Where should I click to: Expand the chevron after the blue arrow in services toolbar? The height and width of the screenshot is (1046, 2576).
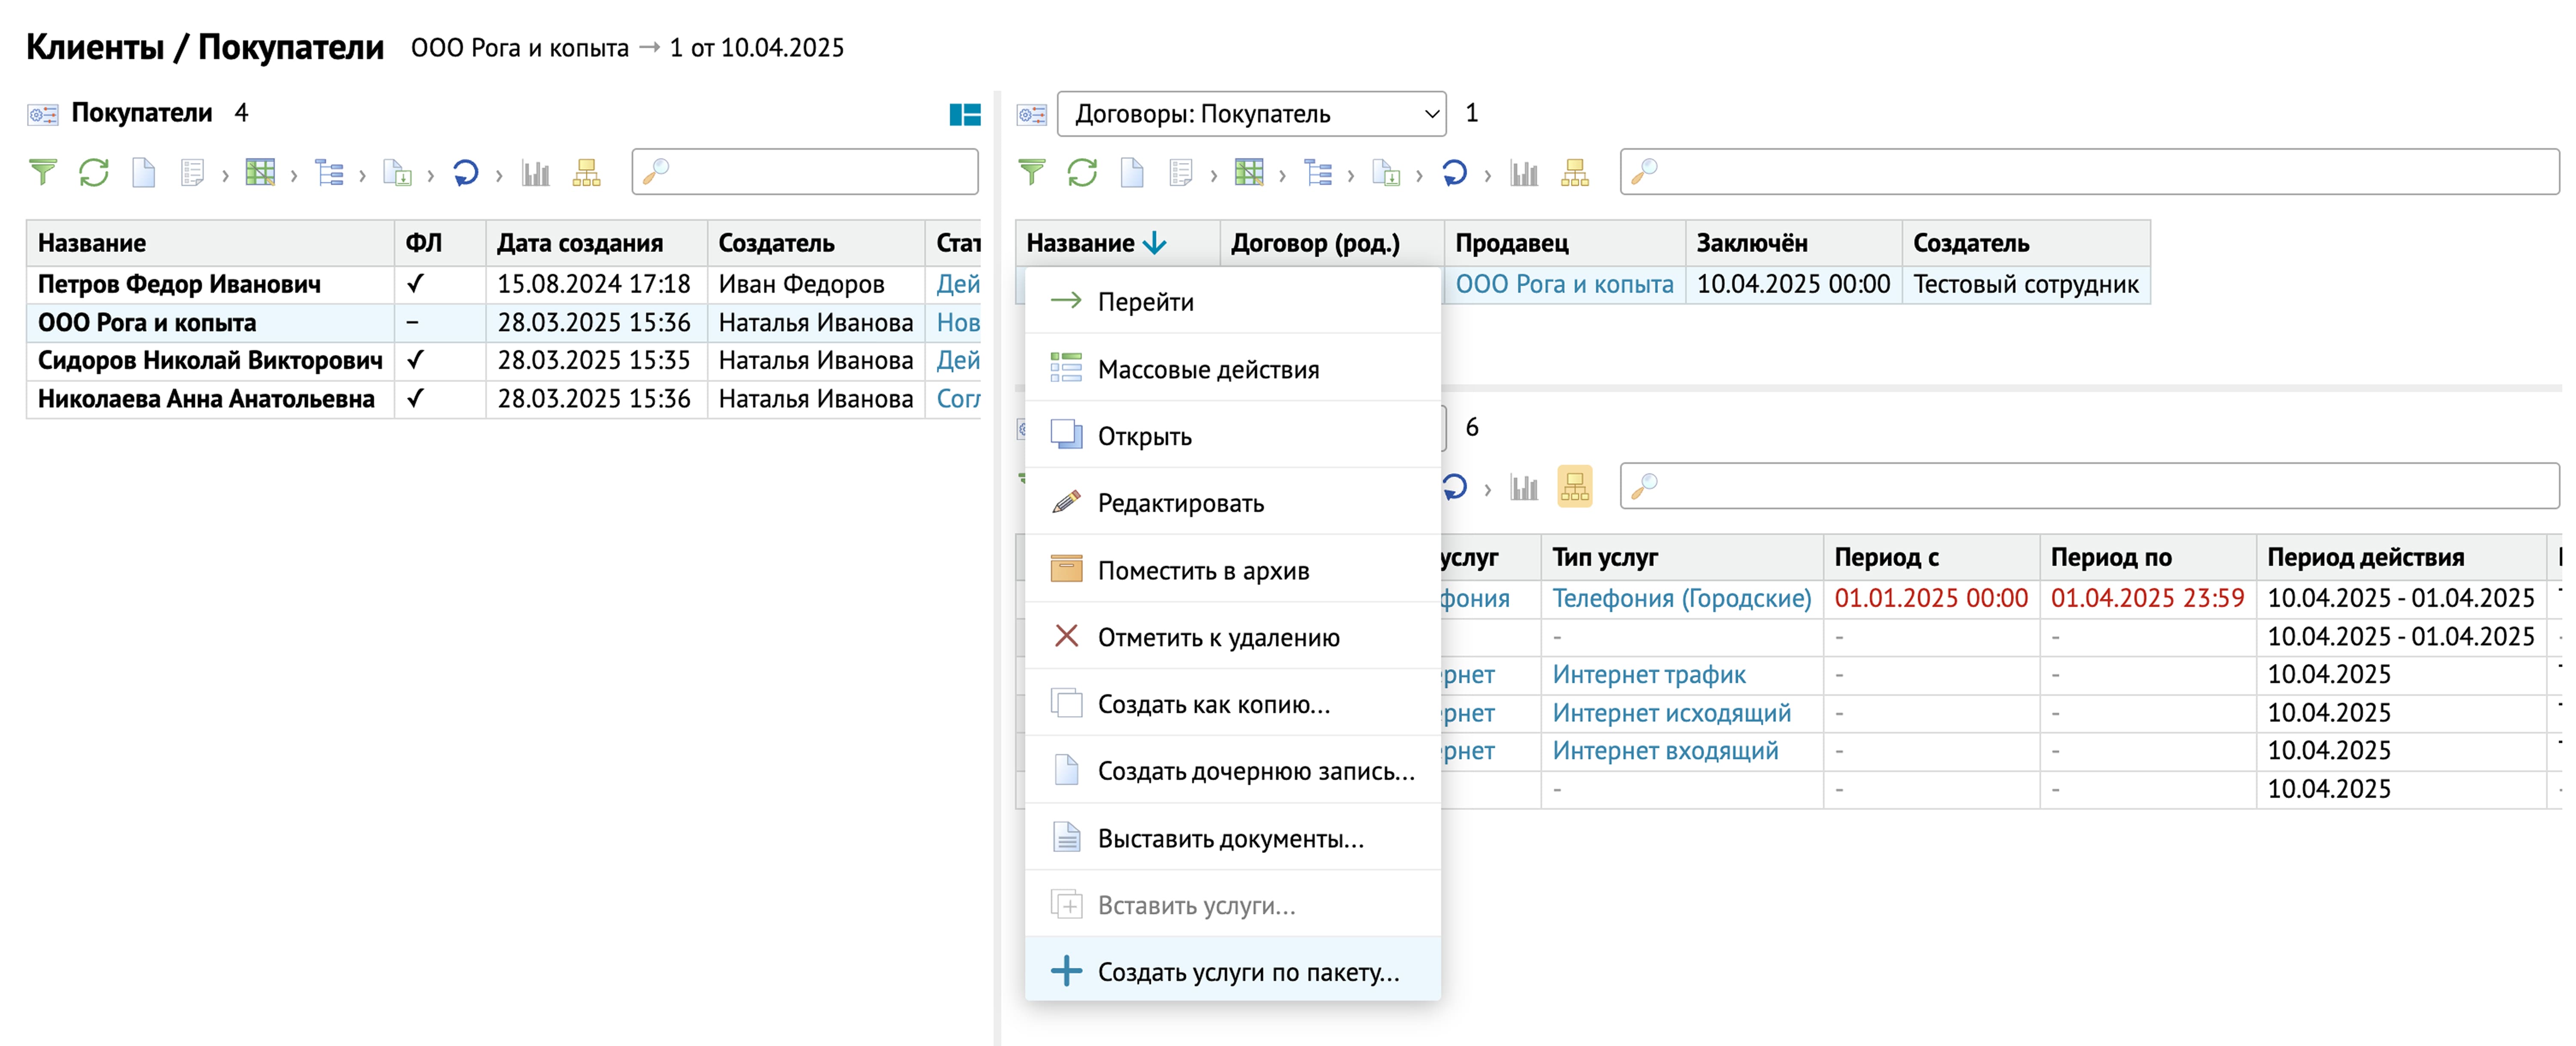(1488, 490)
